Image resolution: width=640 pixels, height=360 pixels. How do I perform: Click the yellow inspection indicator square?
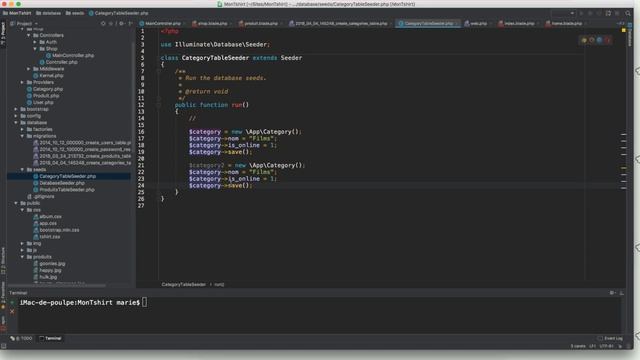coord(623,31)
